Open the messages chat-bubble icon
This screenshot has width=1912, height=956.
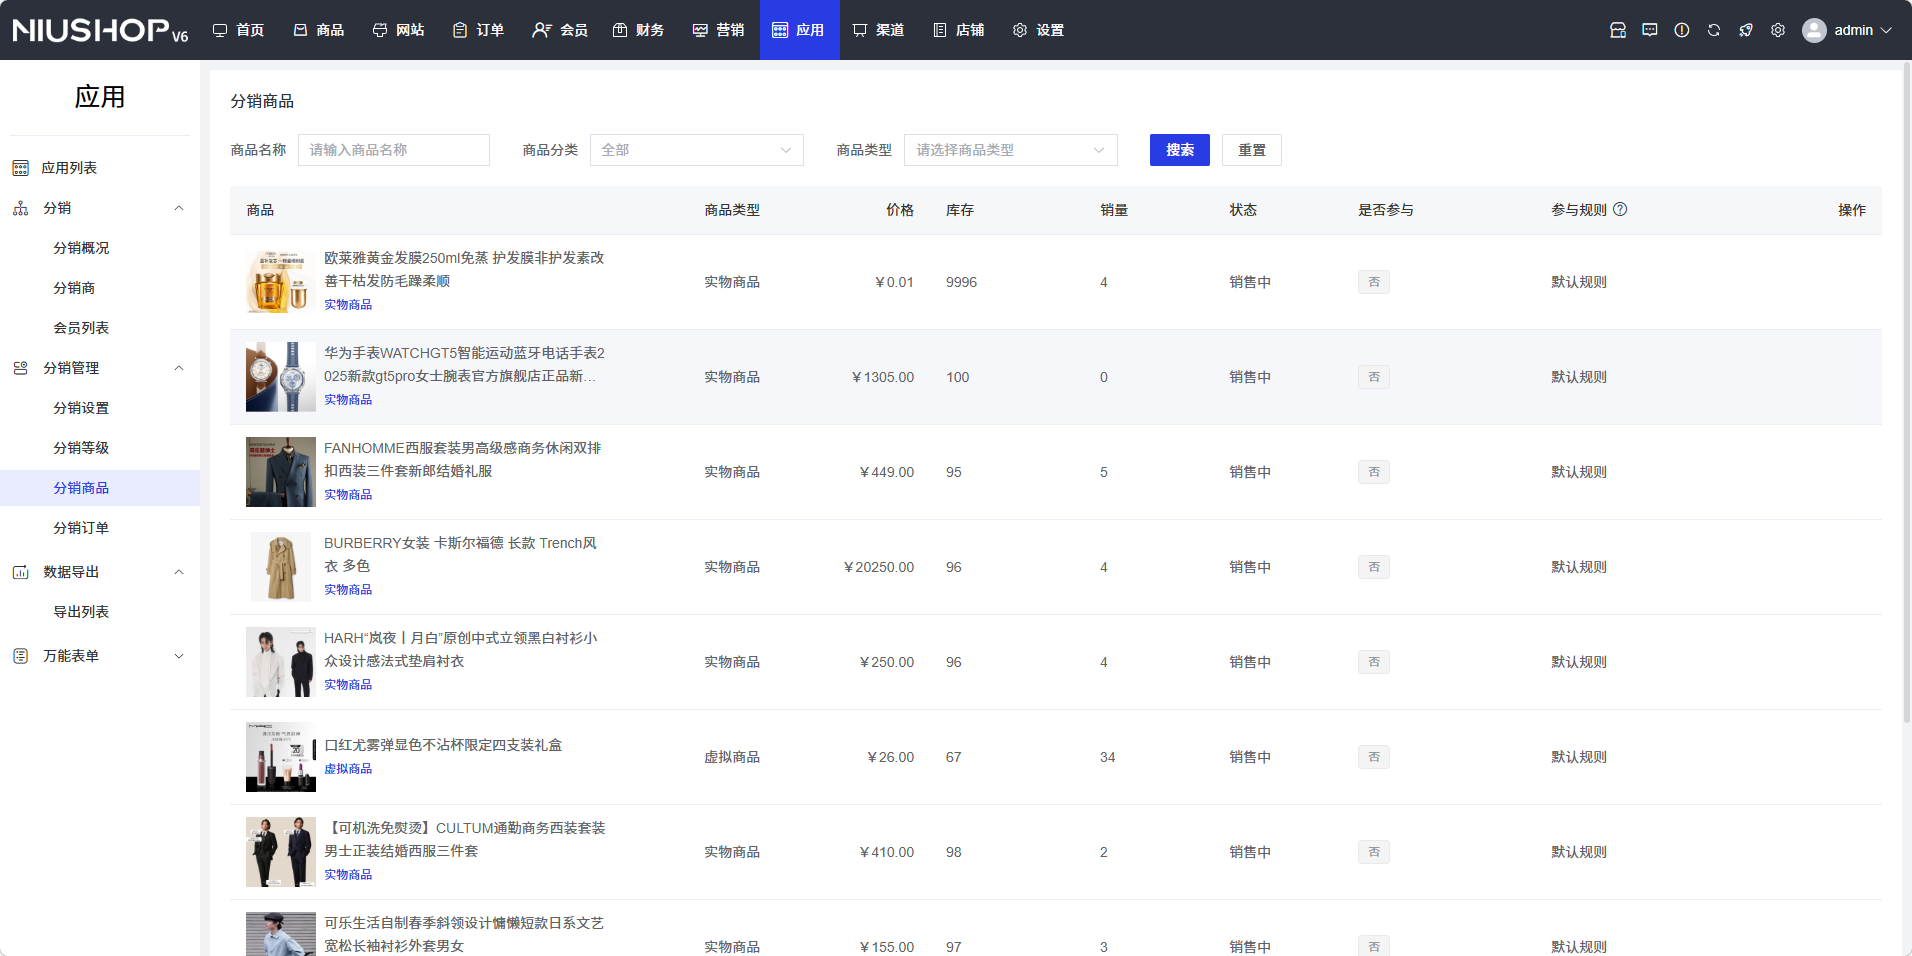point(1649,30)
